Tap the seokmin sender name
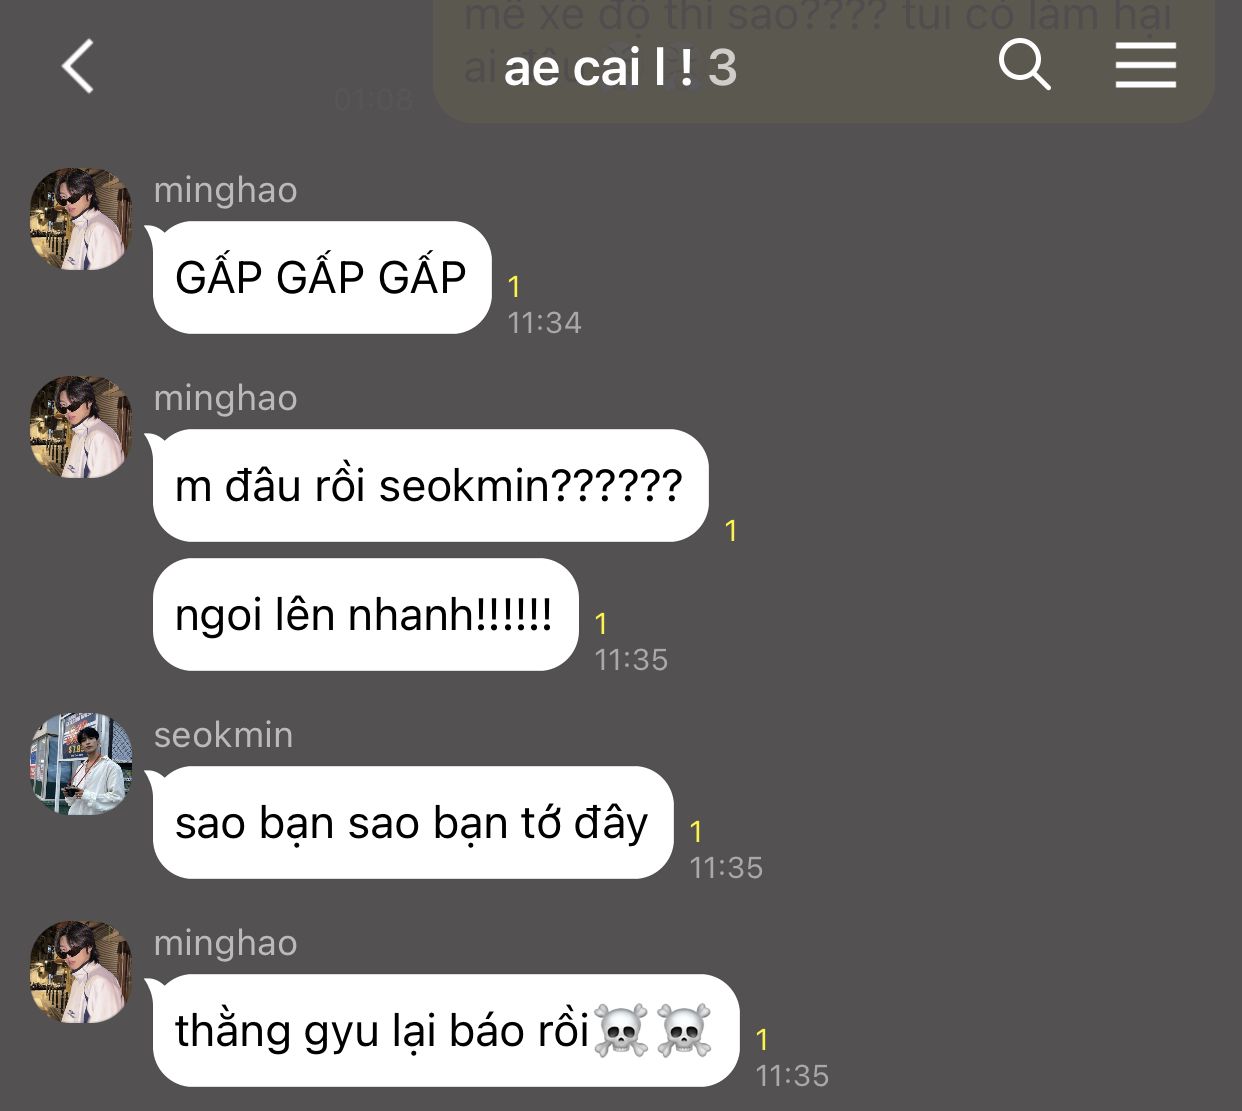The height and width of the screenshot is (1111, 1242). [x=223, y=735]
